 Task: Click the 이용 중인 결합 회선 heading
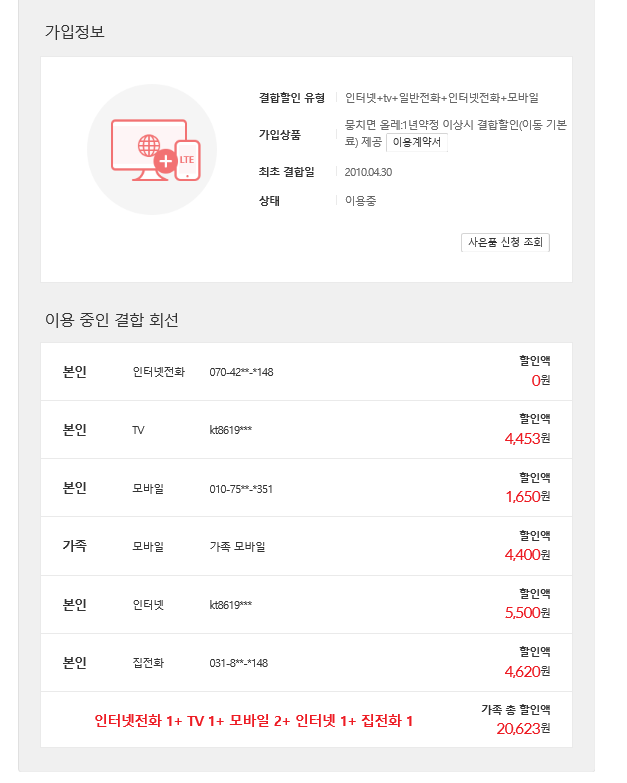point(112,320)
